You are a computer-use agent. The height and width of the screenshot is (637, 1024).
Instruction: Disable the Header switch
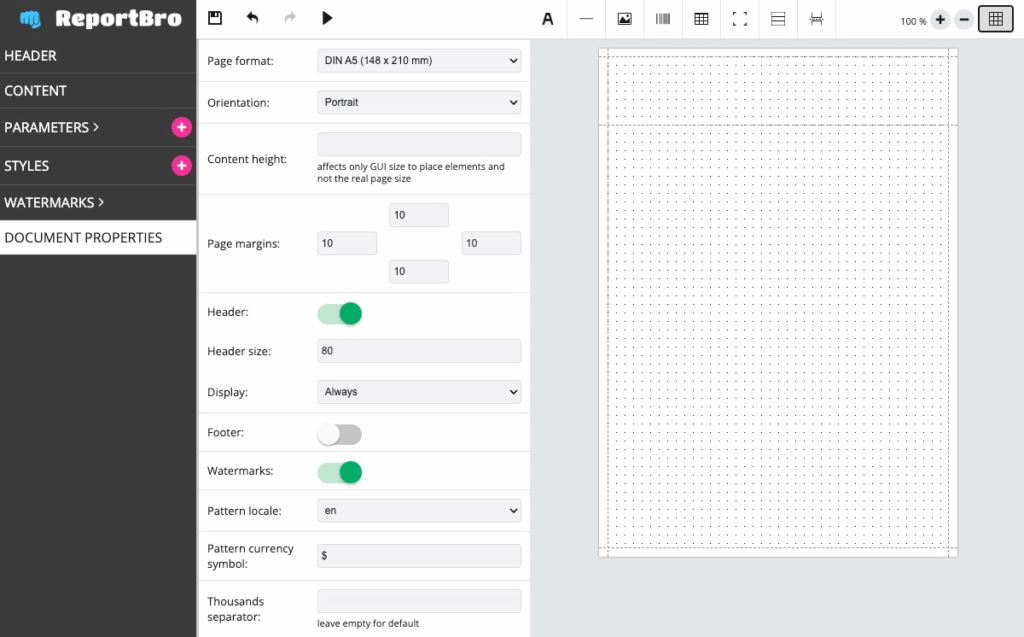(x=339, y=313)
